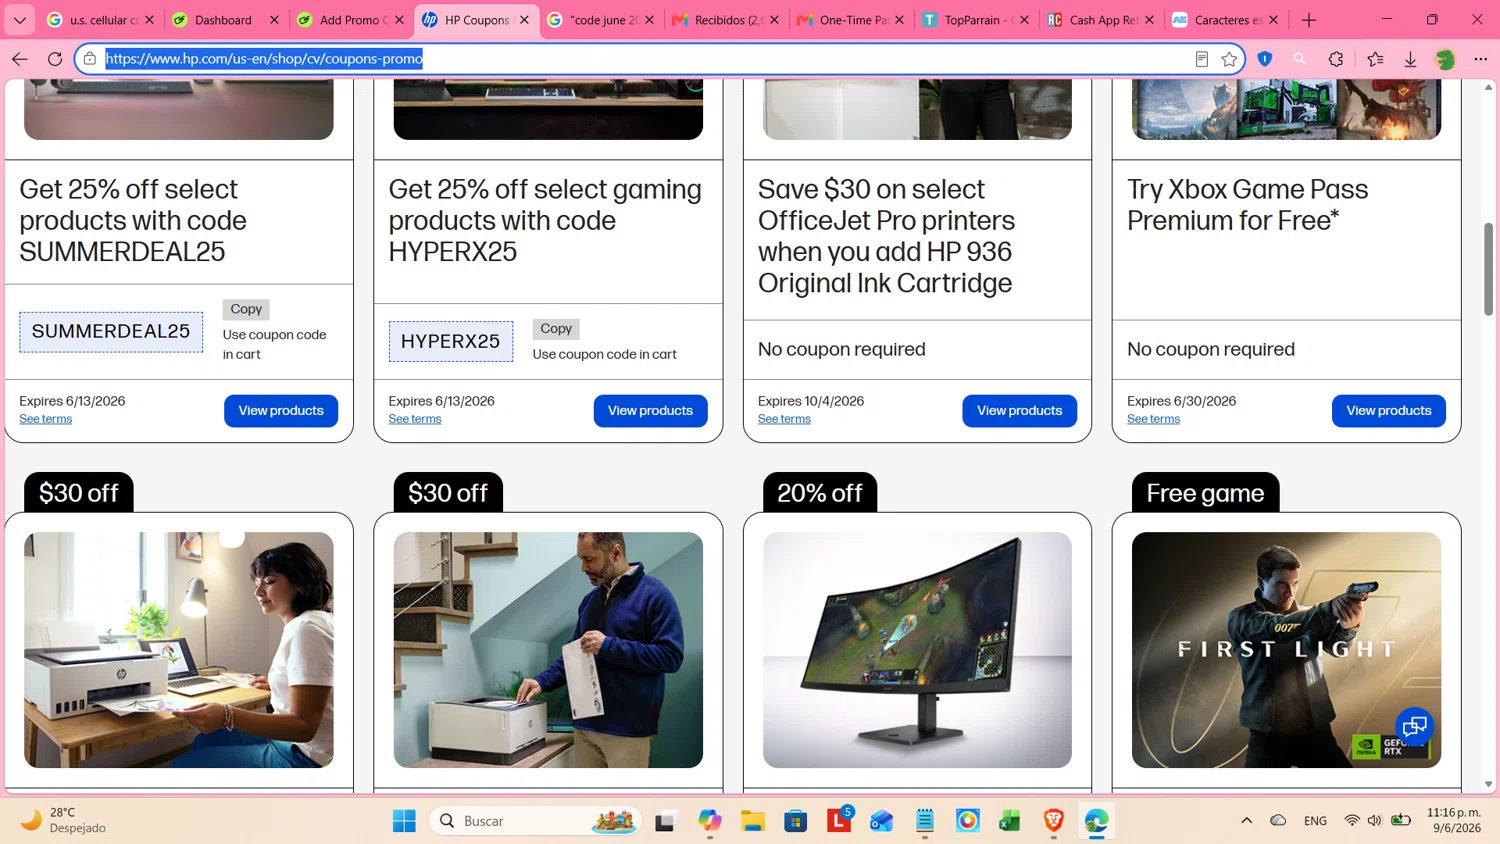Open the browser settings ellipsis menu

click(x=1481, y=59)
